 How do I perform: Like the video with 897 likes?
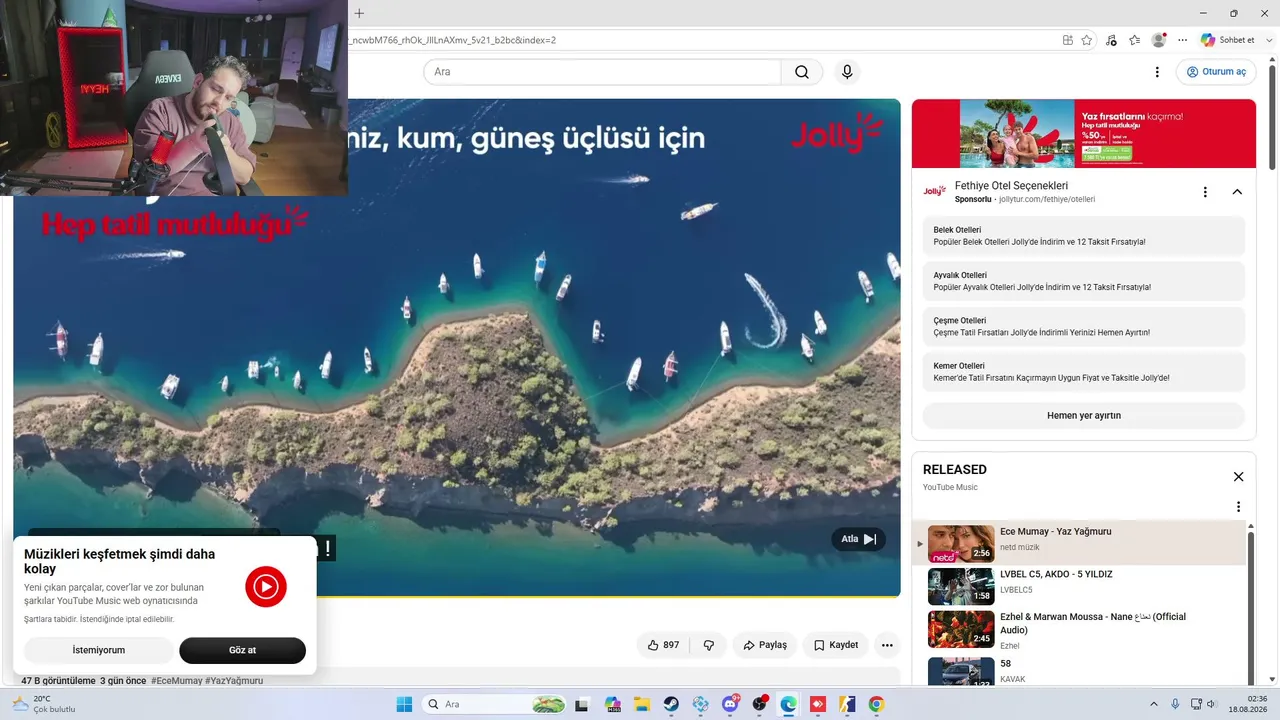coord(663,645)
